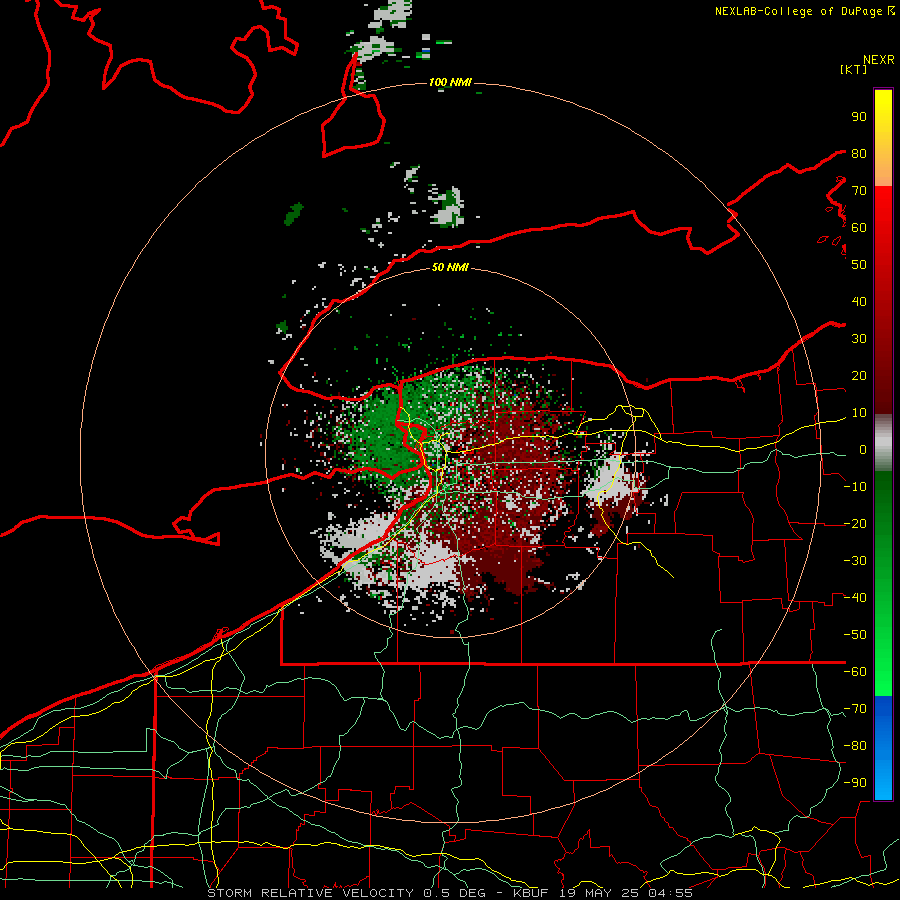Click the "-50" value on the velocity scale
The height and width of the screenshot is (900, 900).
[855, 635]
